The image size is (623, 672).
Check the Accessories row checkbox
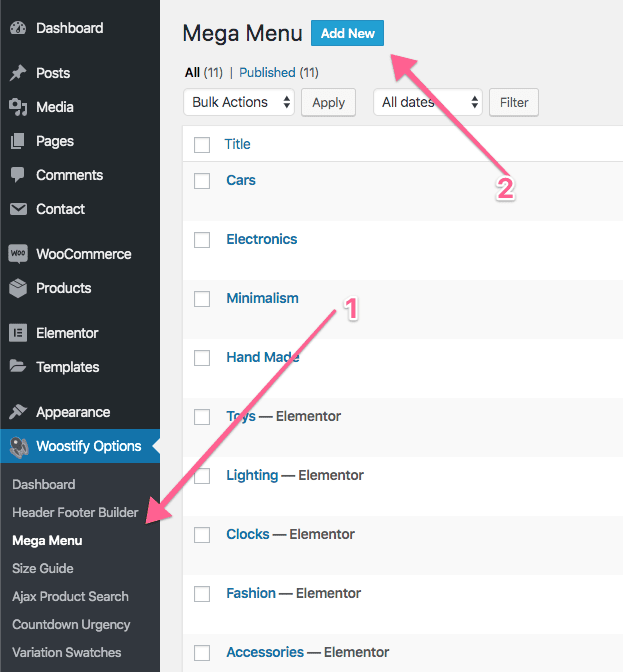coord(202,653)
